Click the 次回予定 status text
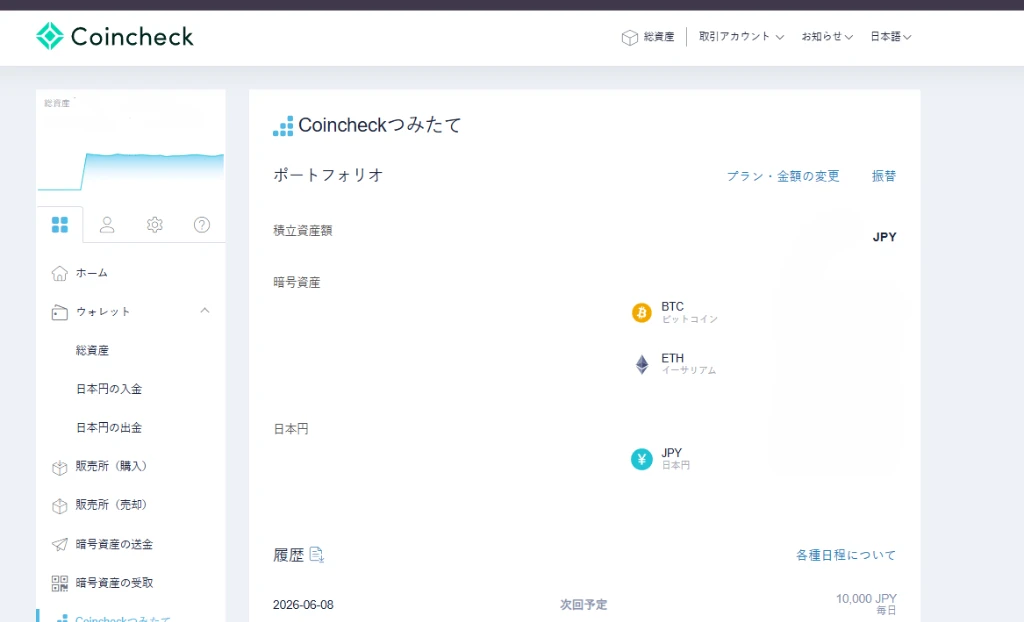 tap(583, 604)
